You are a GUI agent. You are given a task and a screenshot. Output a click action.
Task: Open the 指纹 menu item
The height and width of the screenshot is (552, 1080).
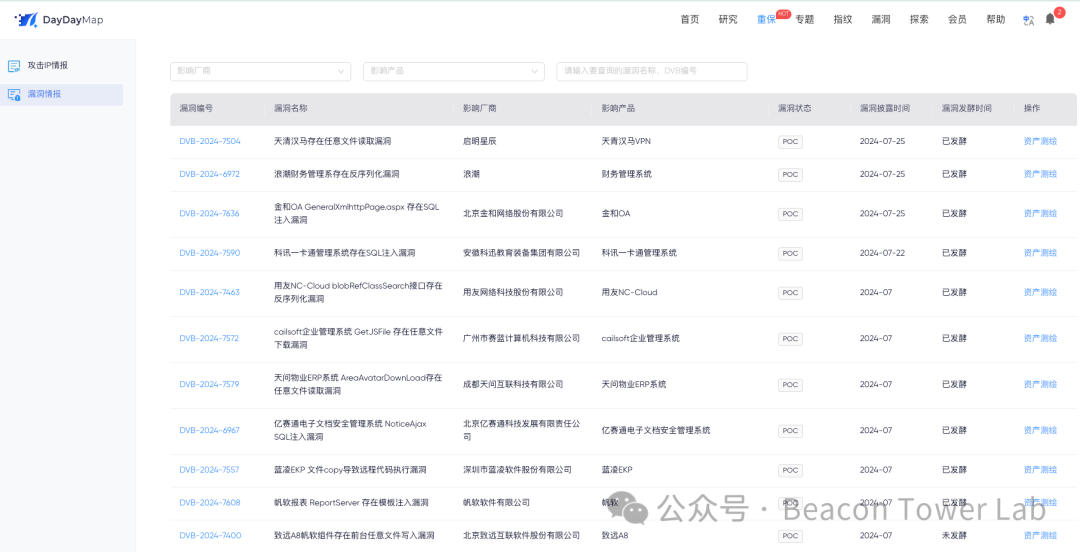(x=843, y=19)
